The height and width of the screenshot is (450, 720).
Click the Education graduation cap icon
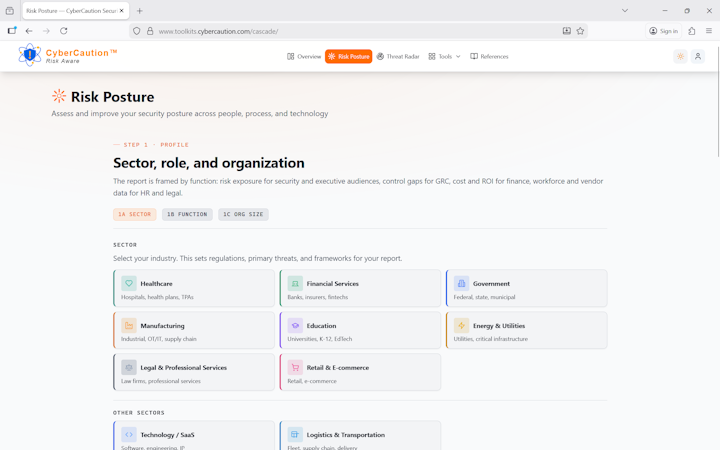tap(295, 326)
